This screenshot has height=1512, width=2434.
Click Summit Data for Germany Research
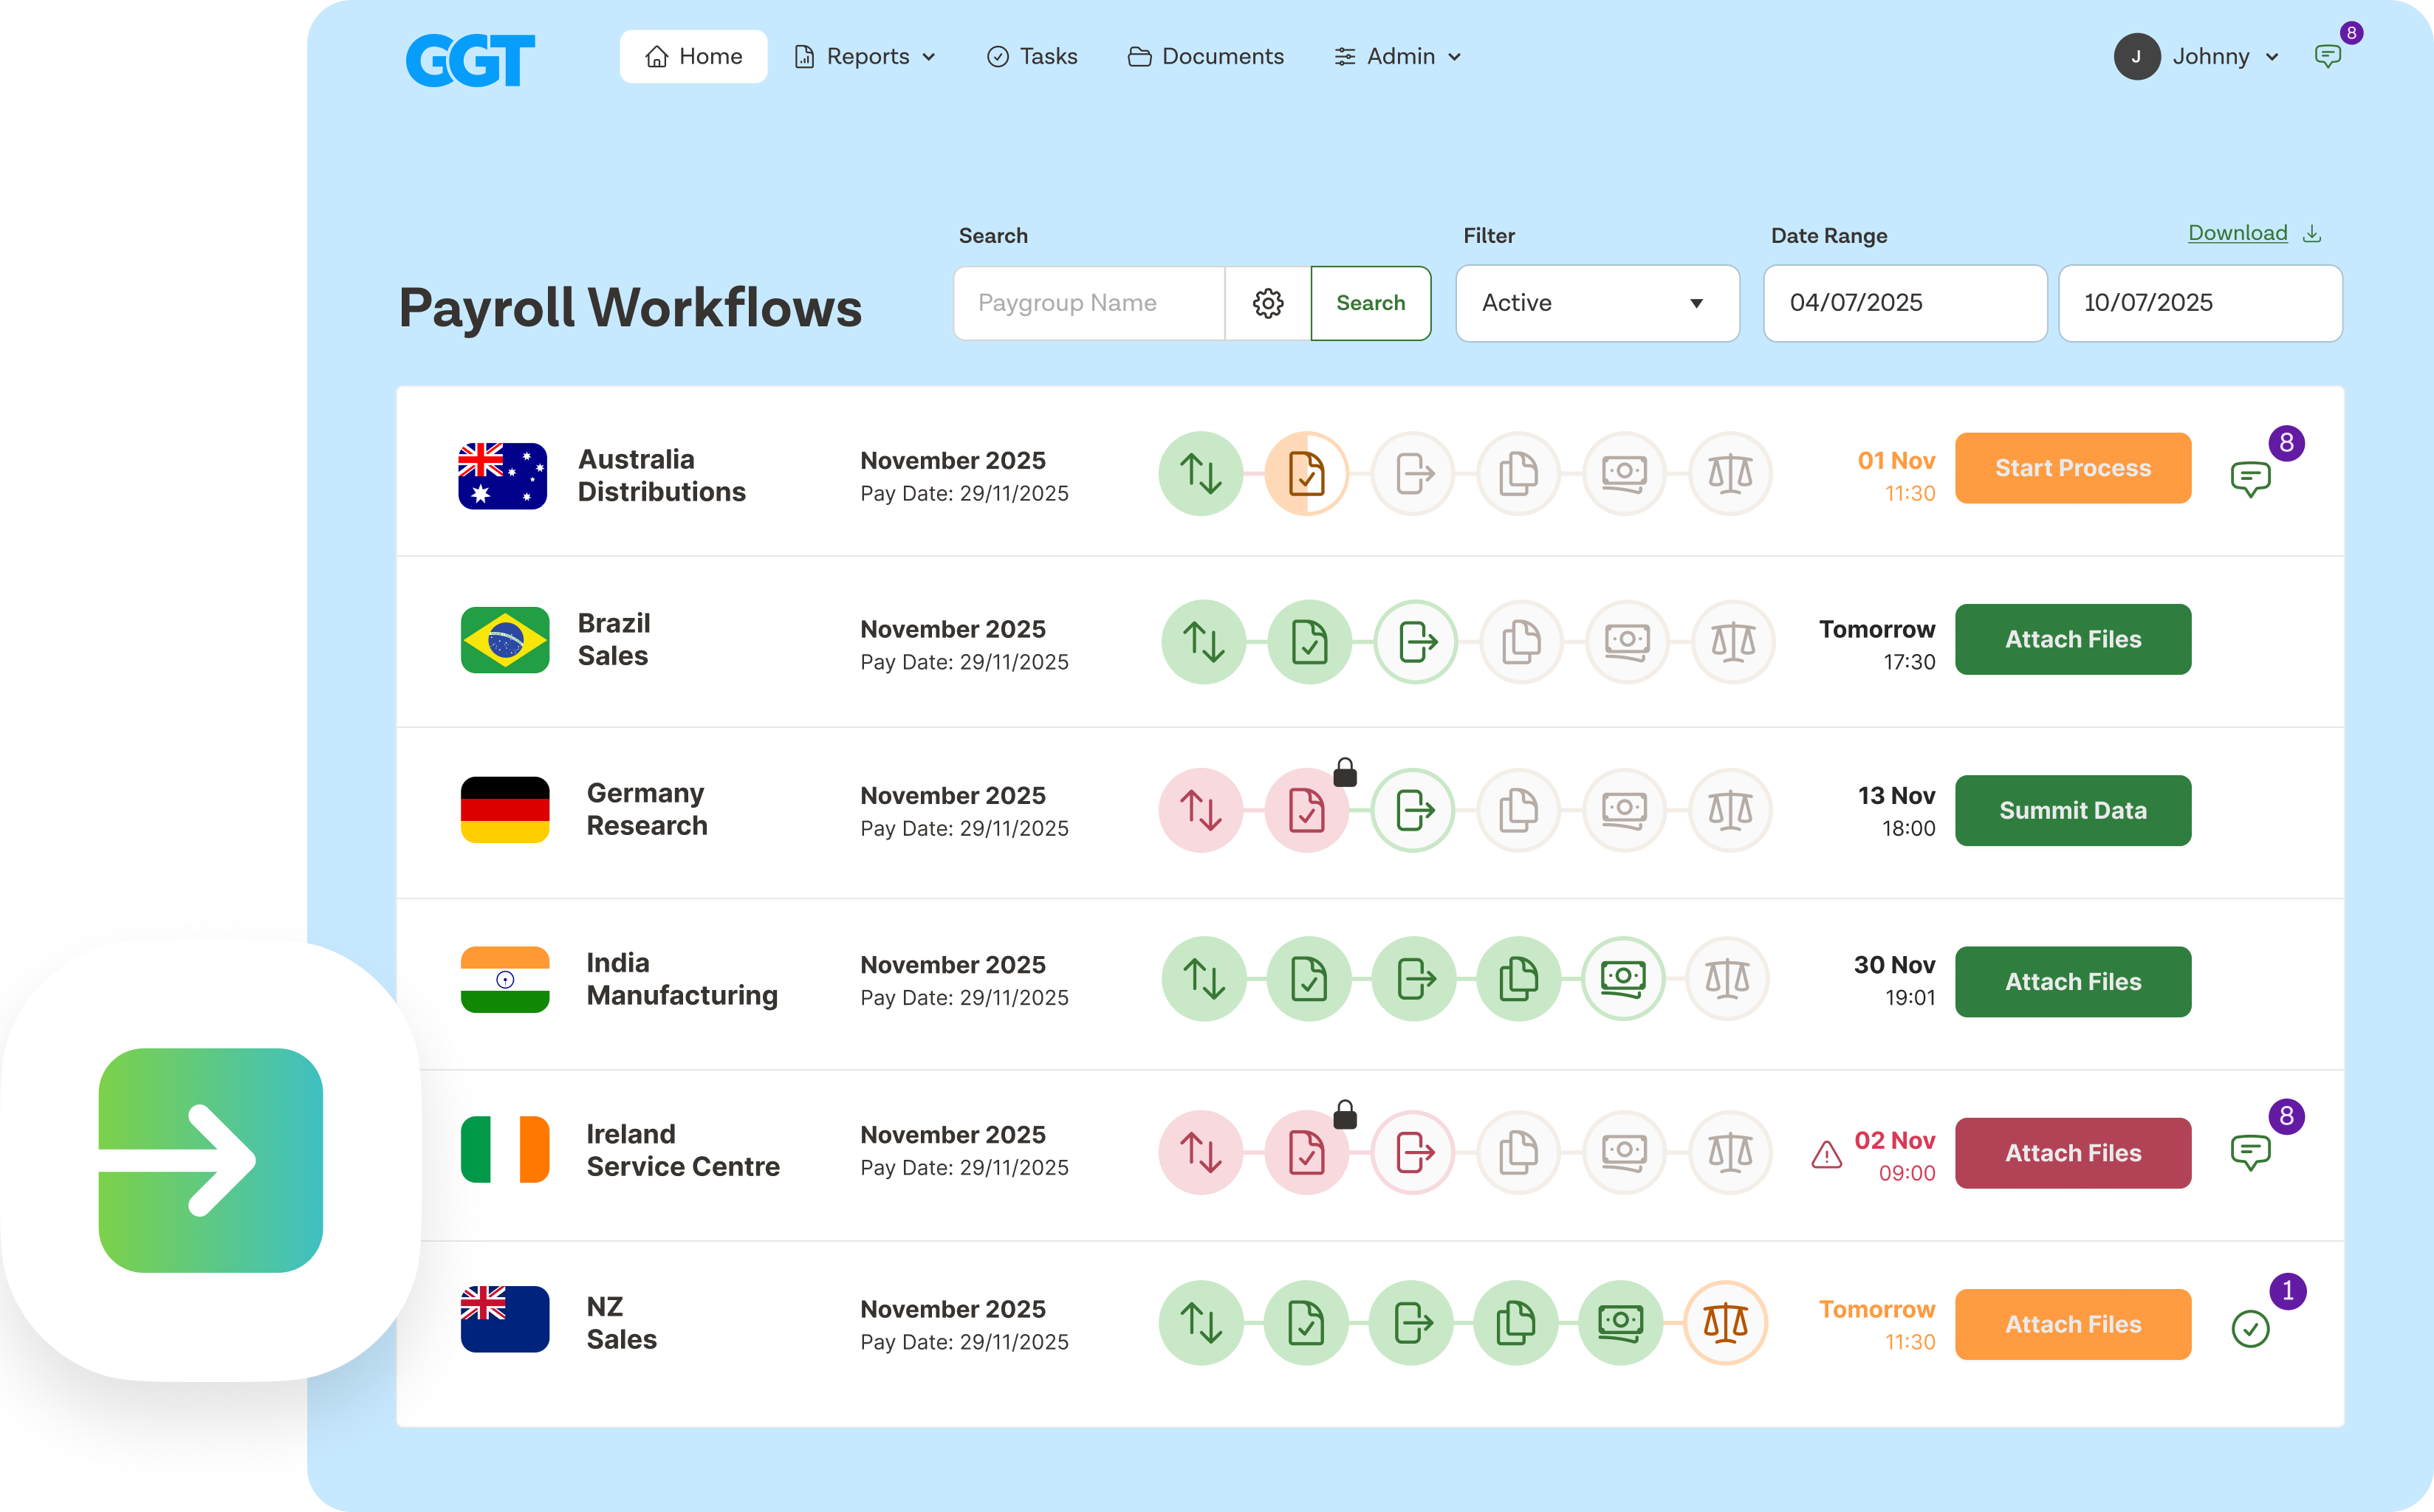coord(2073,810)
